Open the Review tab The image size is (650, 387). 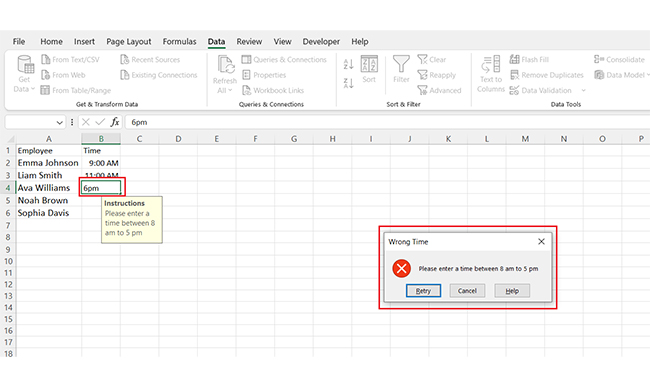[249, 41]
